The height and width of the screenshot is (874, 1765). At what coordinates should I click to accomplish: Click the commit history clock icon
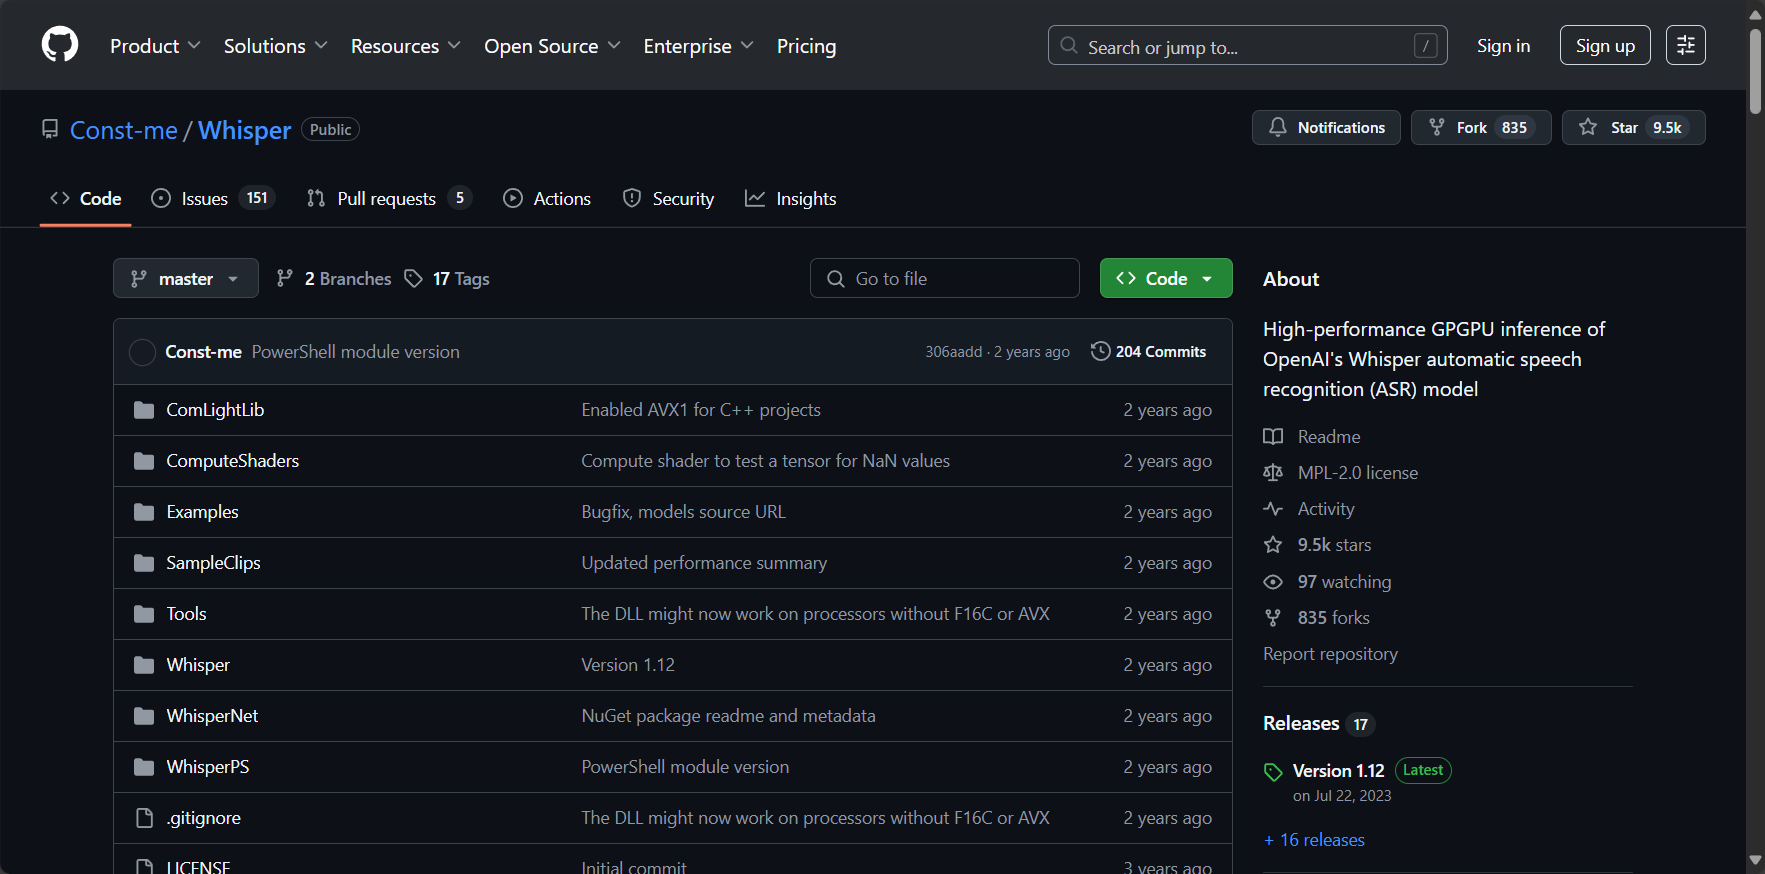point(1100,351)
